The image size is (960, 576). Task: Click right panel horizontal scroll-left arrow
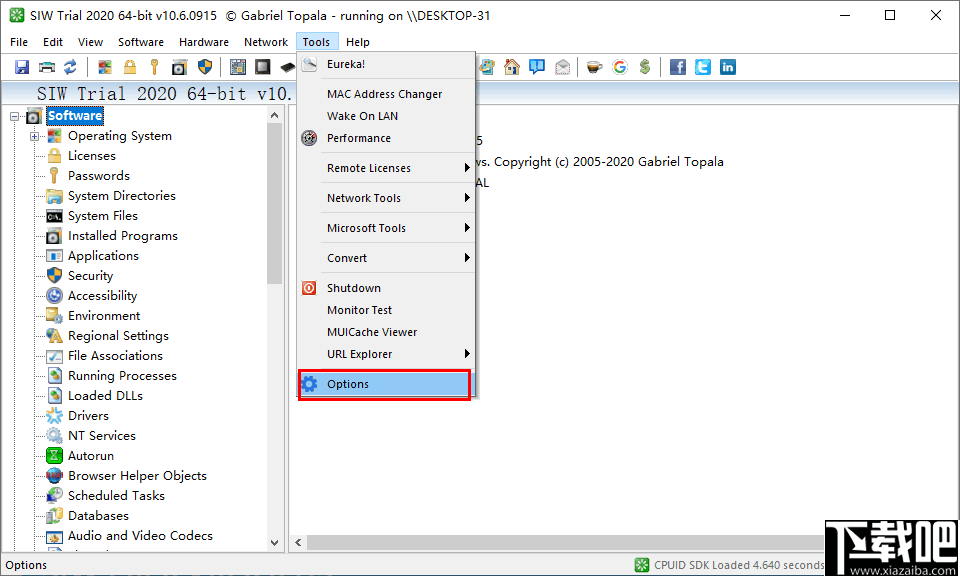[298, 542]
